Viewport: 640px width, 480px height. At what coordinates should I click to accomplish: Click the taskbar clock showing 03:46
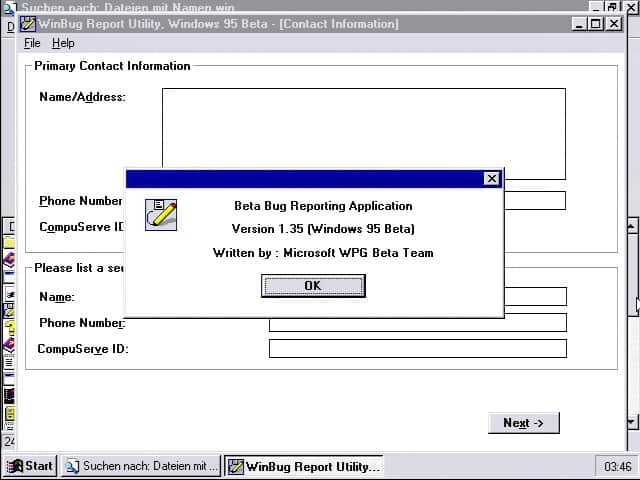(x=617, y=466)
